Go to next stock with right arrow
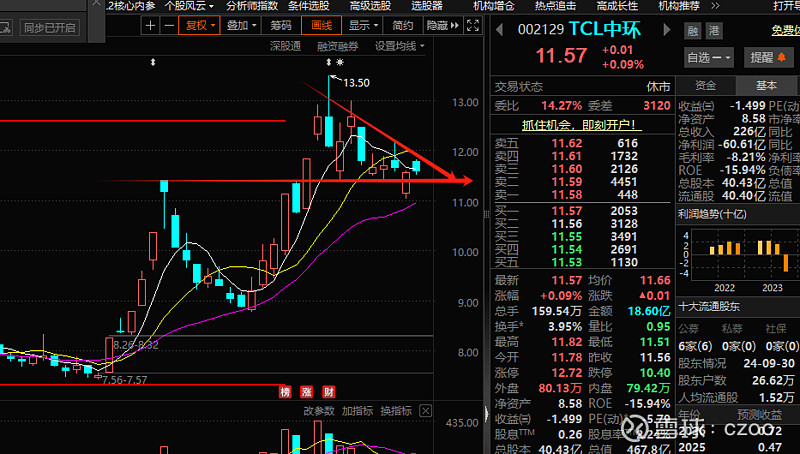The height and width of the screenshot is (454, 800). click(666, 30)
